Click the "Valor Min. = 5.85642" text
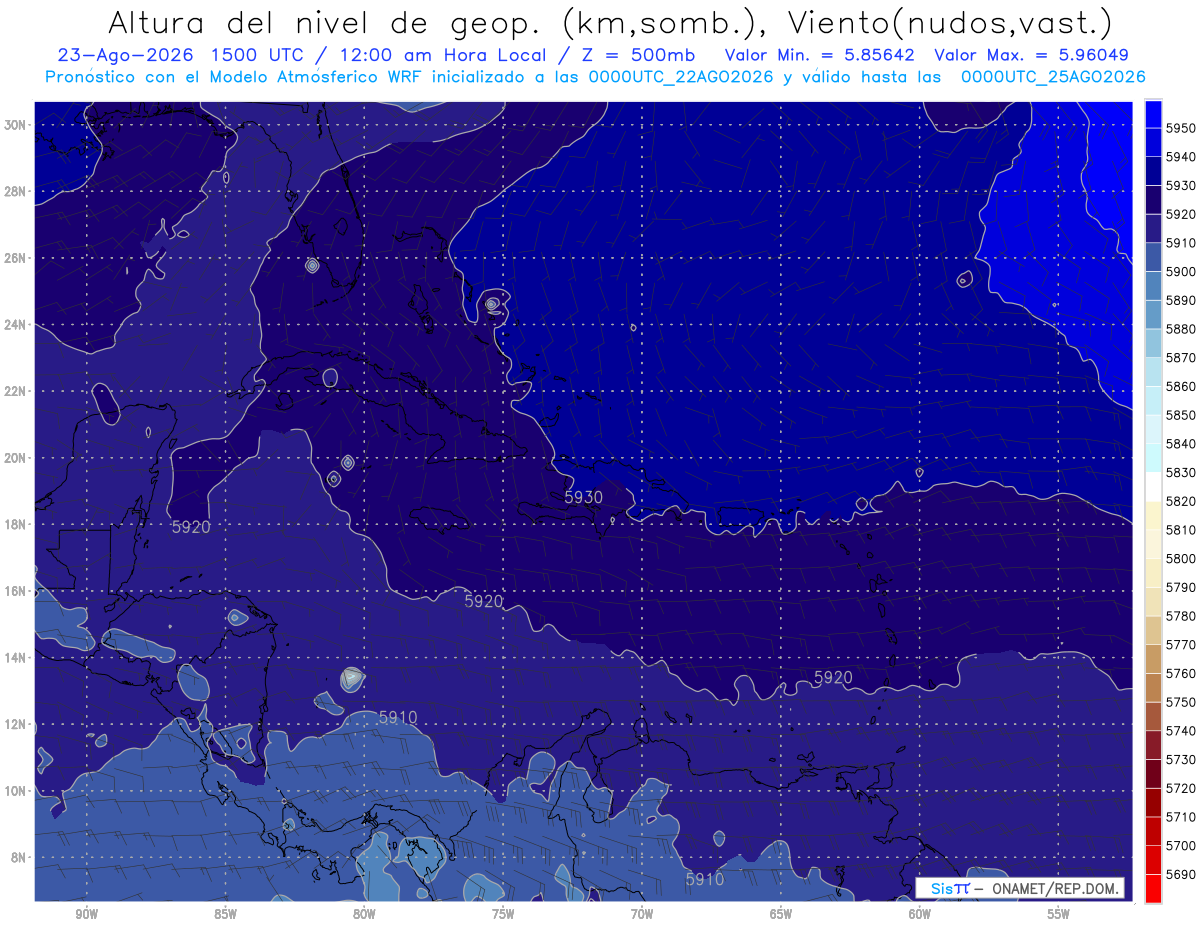This screenshot has height=927, width=1200. (x=819, y=55)
